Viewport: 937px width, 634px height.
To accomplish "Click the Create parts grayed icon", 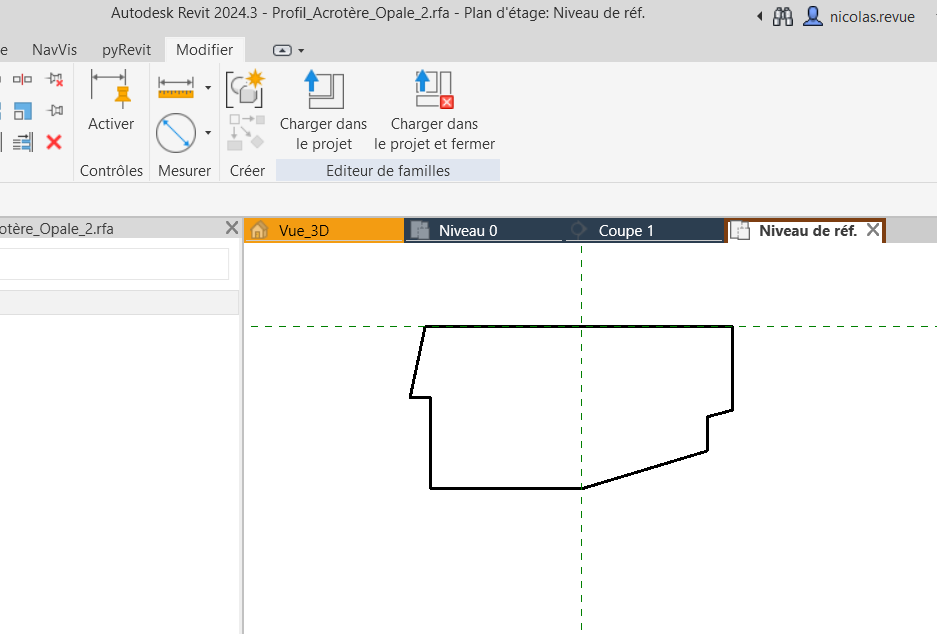I will point(246,133).
